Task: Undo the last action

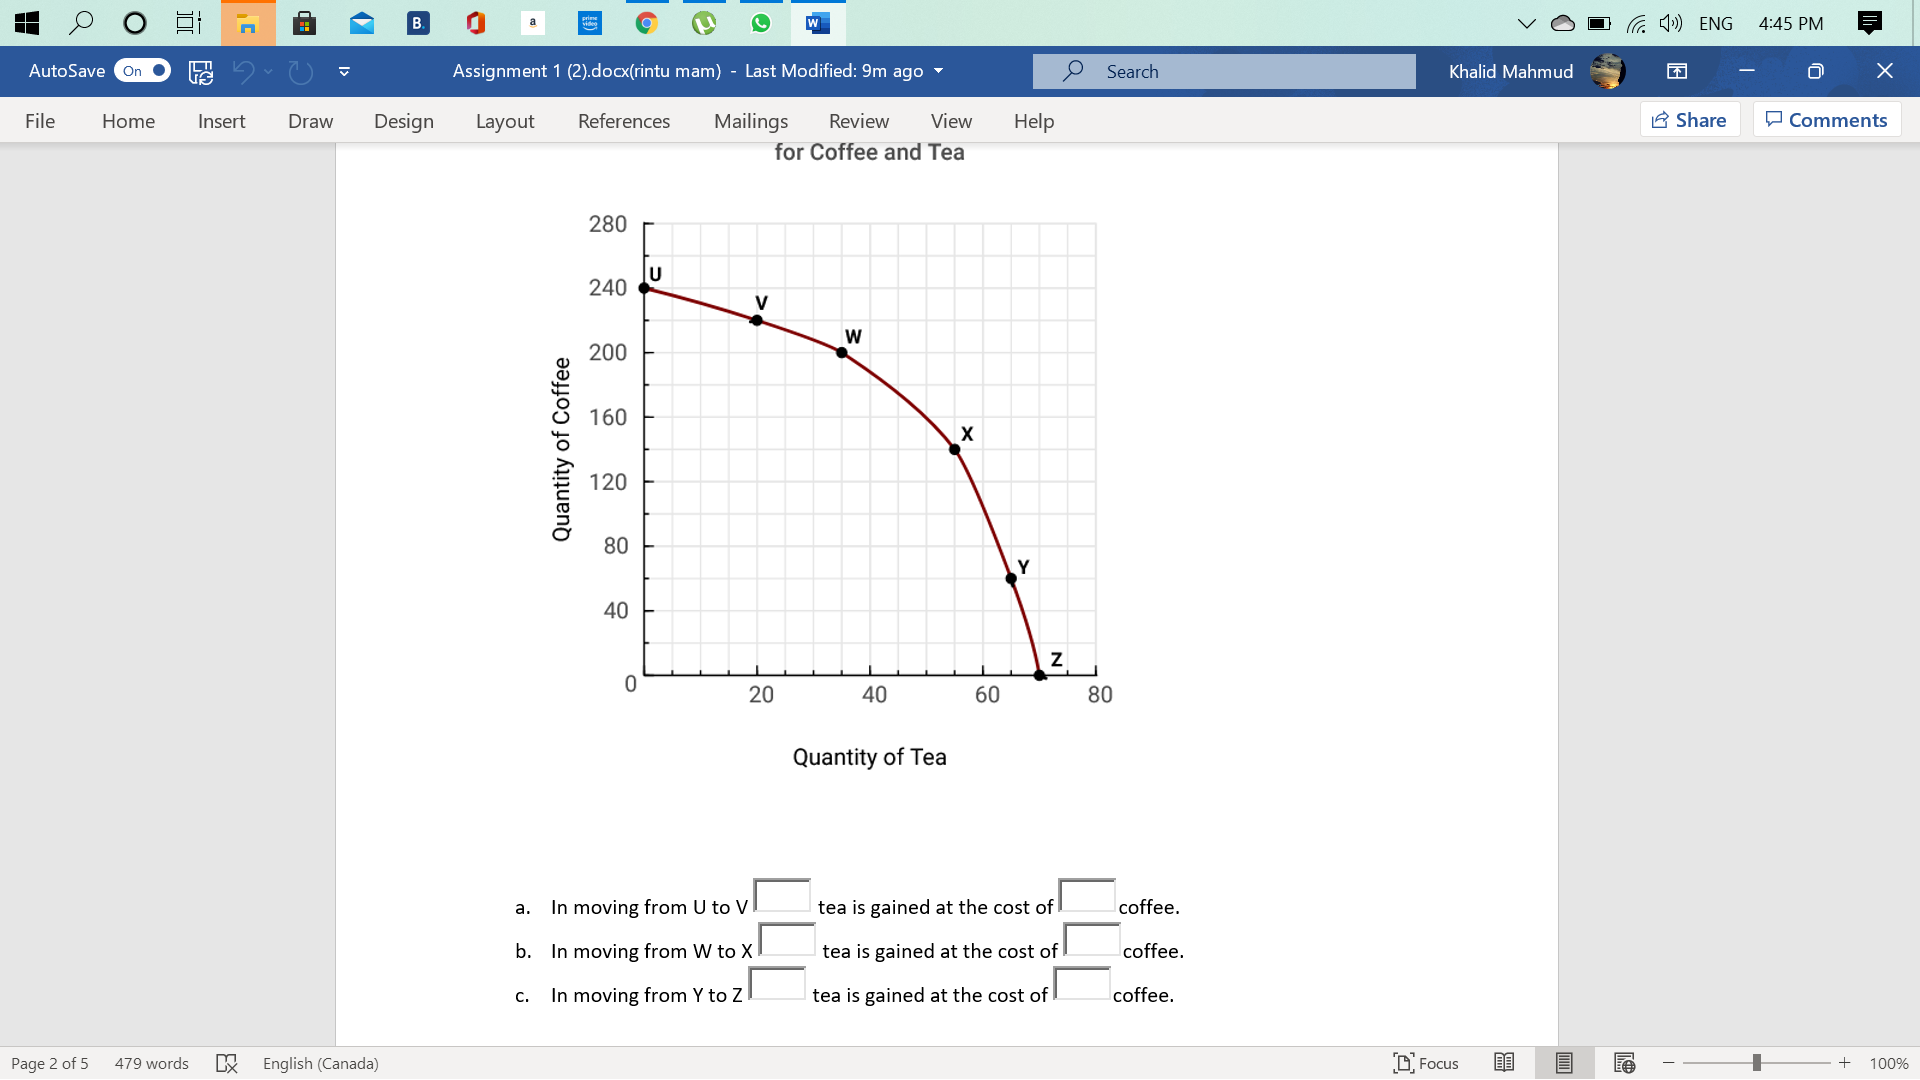Action: click(245, 71)
